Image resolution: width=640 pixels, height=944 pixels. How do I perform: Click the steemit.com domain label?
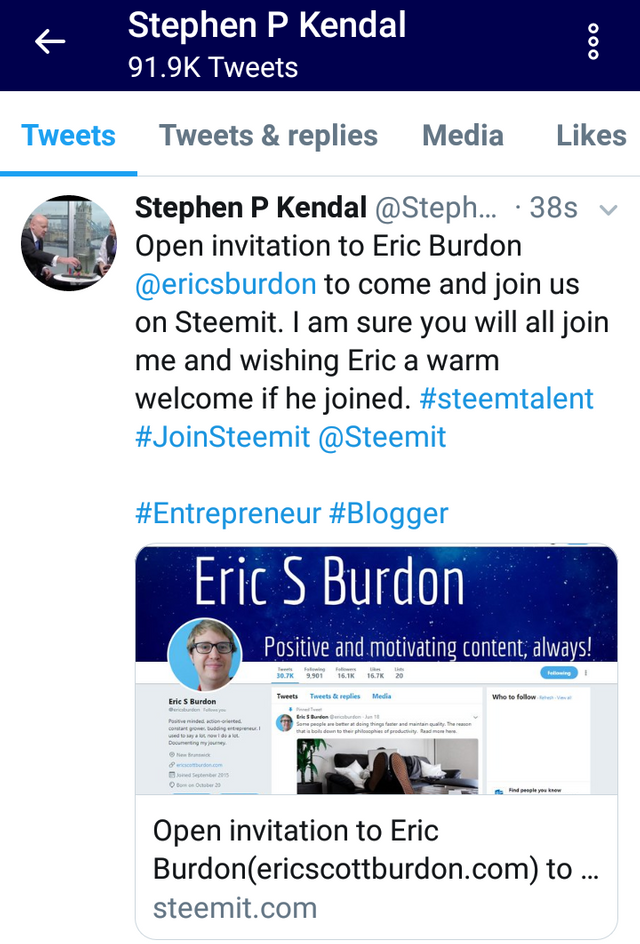pos(235,908)
